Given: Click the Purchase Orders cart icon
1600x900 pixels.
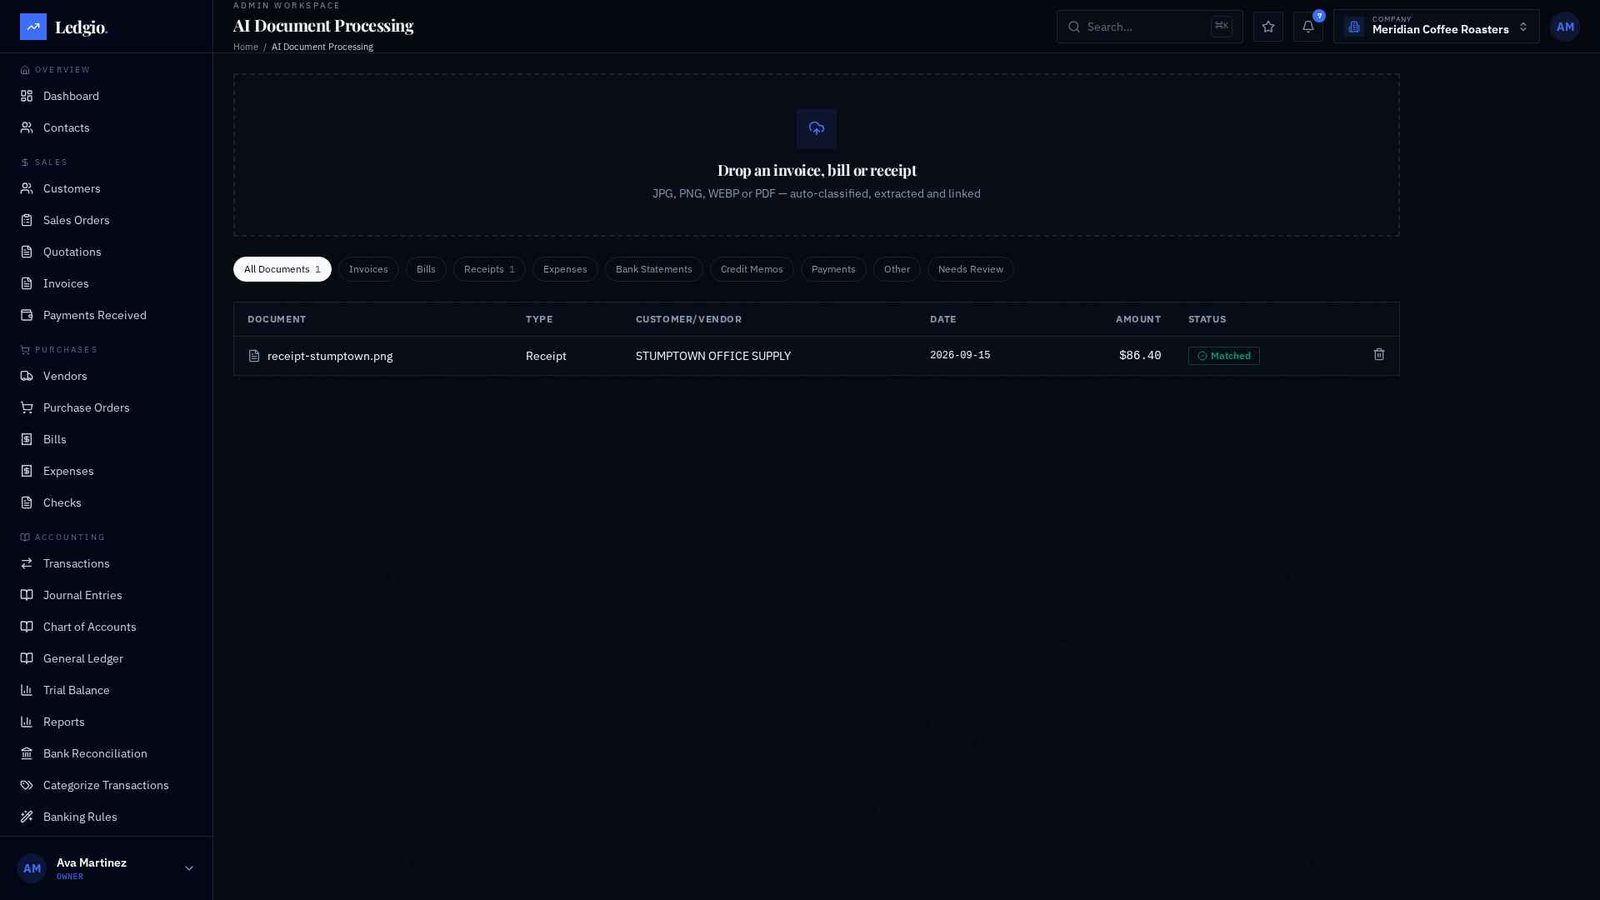Looking at the screenshot, I should [x=27, y=408].
